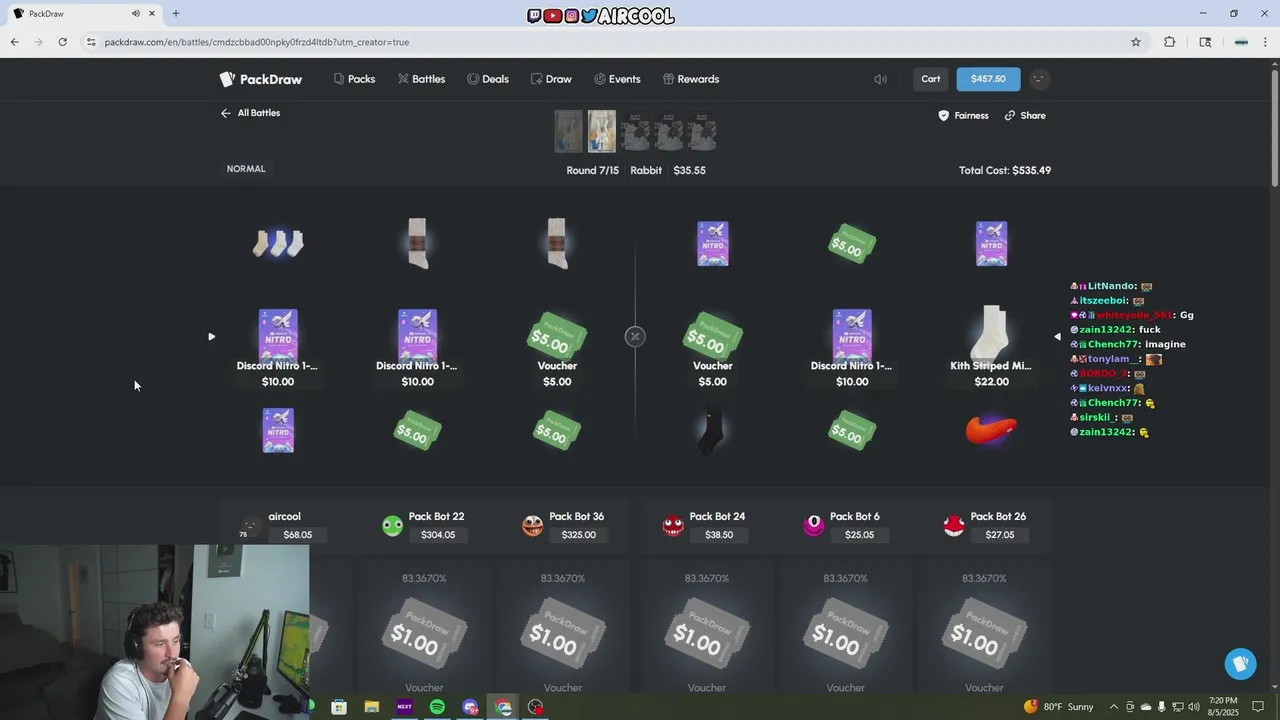Viewport: 1280px width, 720px height.
Task: Open the Rewards page
Action: click(690, 79)
